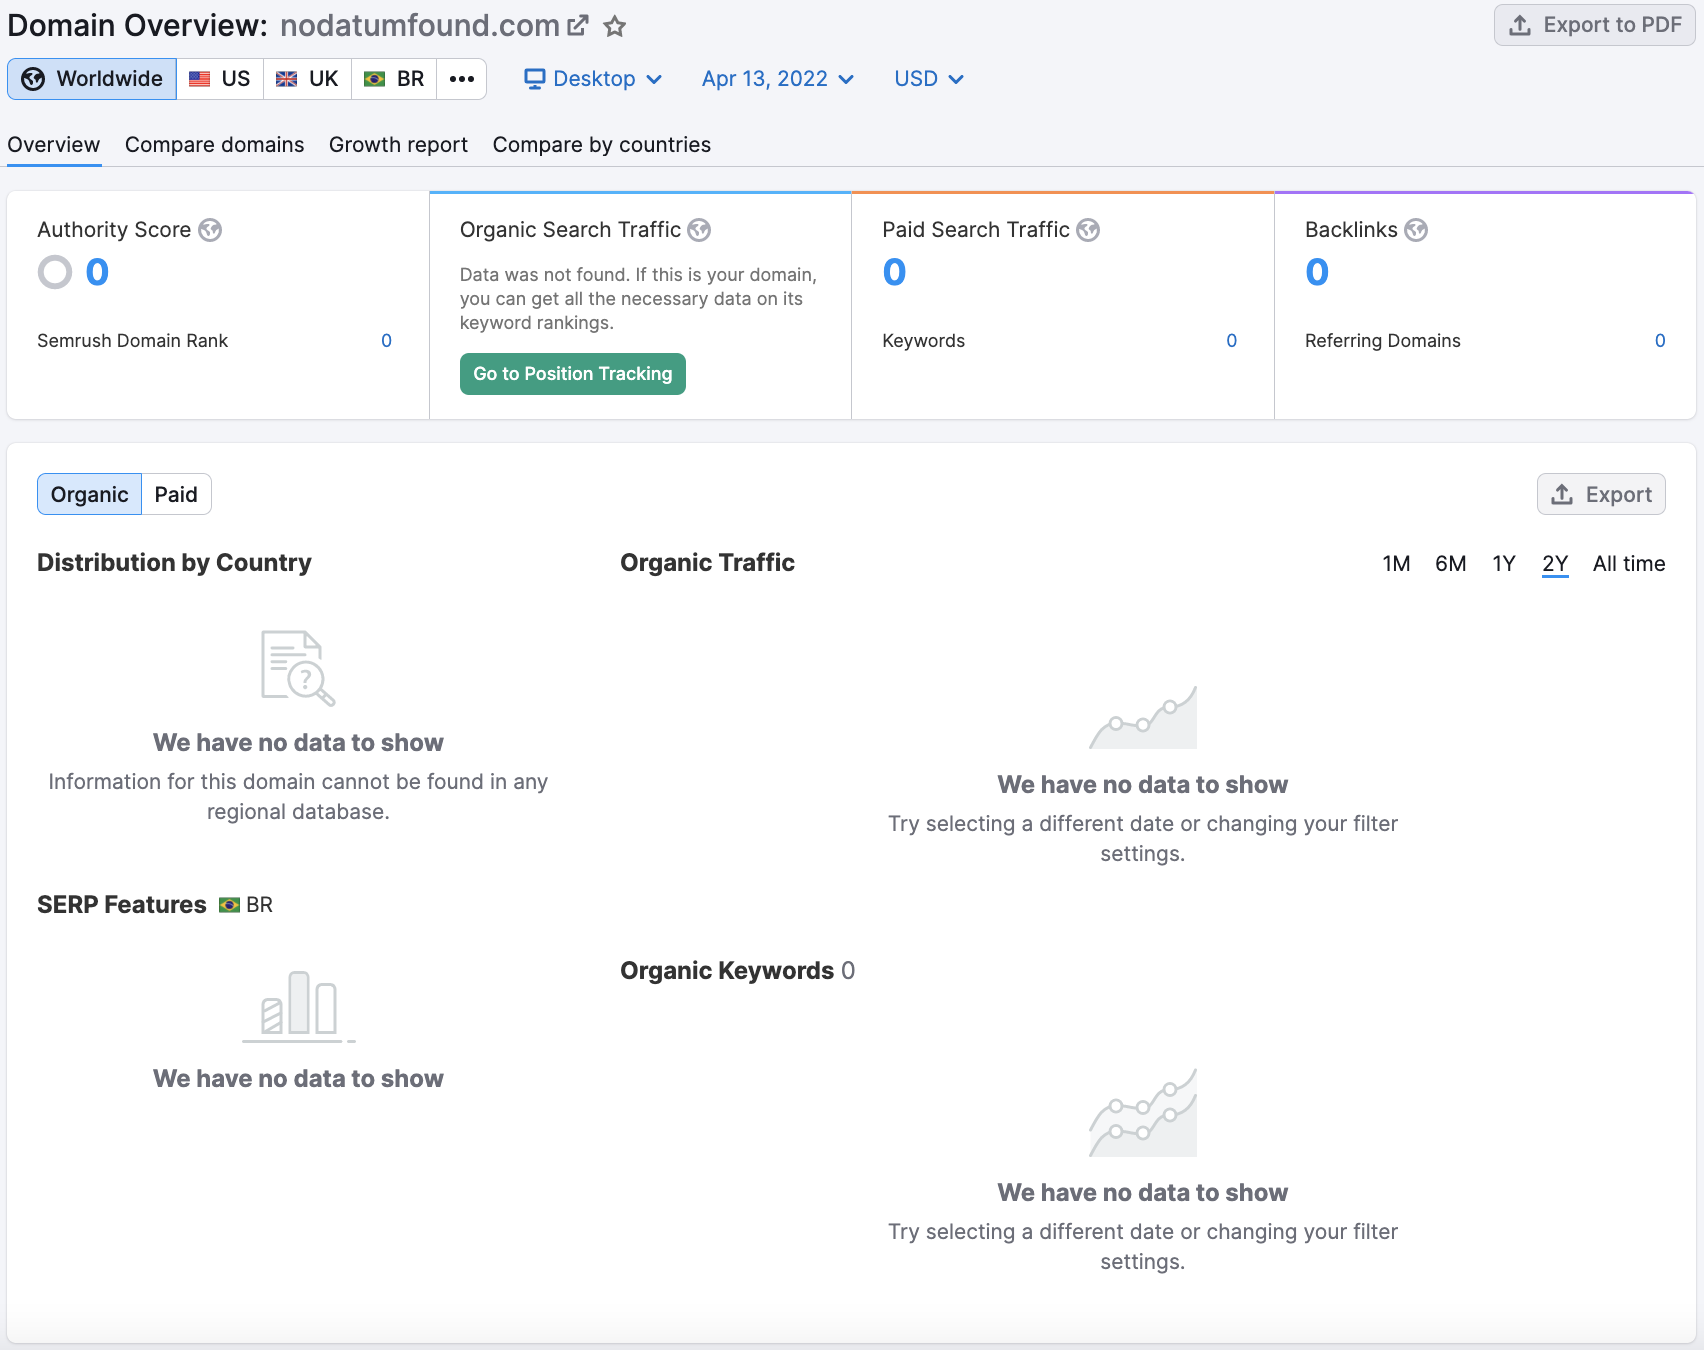Switch to Organic toggle
1704x1350 pixels.
click(x=89, y=494)
